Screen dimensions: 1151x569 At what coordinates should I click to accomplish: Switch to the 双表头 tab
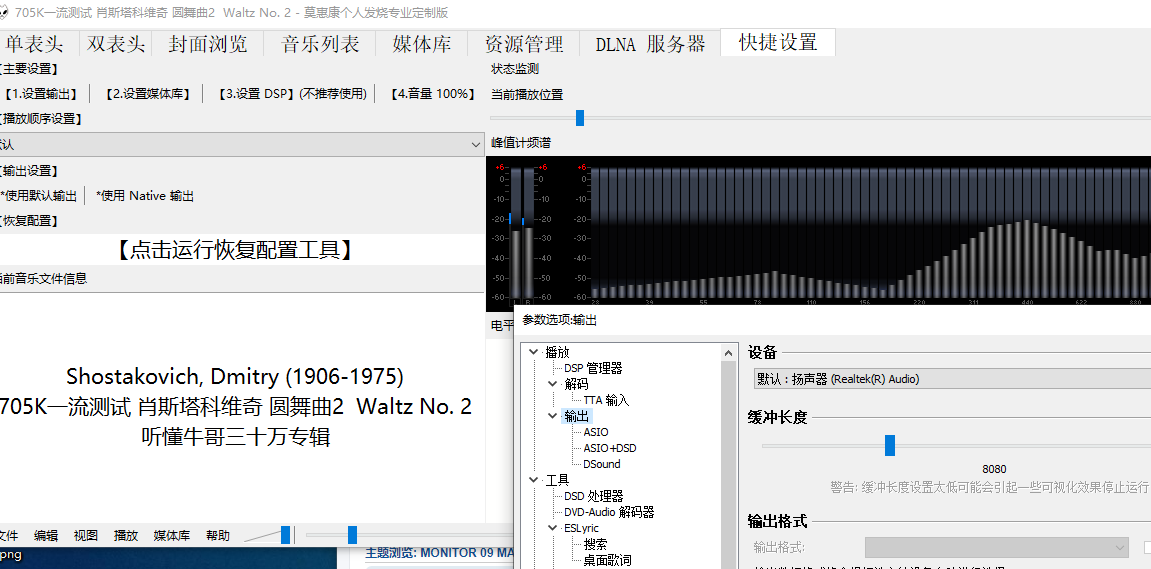tap(116, 44)
